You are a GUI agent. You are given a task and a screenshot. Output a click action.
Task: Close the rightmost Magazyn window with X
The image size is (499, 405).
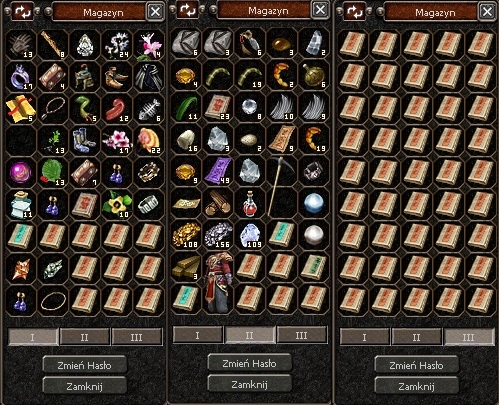[487, 12]
